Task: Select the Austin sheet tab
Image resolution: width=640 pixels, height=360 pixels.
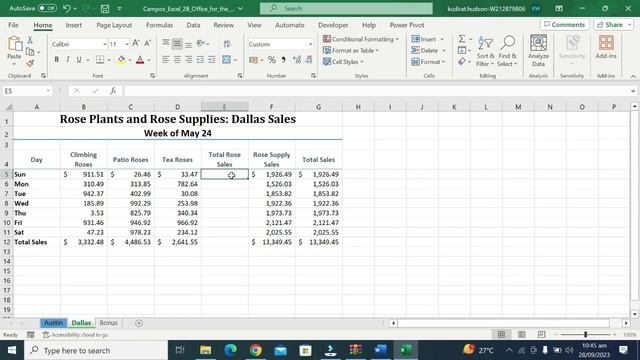Action: point(53,323)
